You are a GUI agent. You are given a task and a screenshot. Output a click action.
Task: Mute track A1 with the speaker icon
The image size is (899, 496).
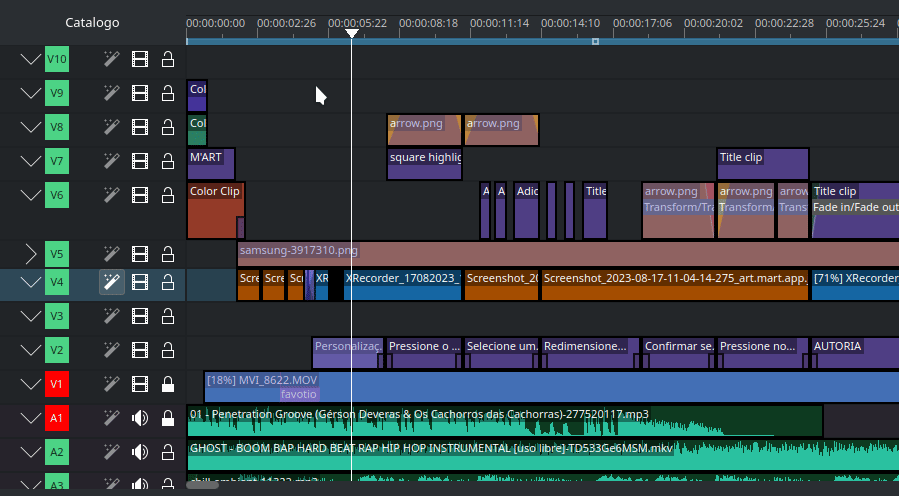pyautogui.click(x=140, y=418)
